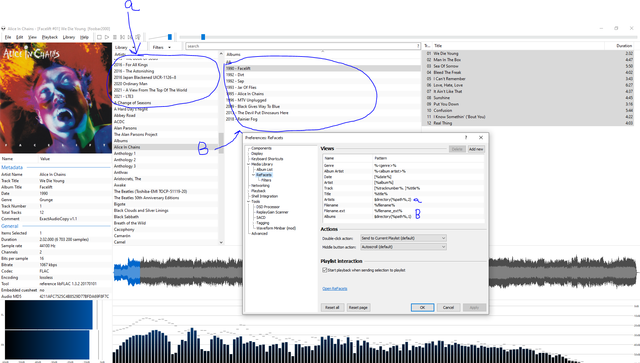
Task: Open Middle button action dropdown
Action: pos(403,247)
